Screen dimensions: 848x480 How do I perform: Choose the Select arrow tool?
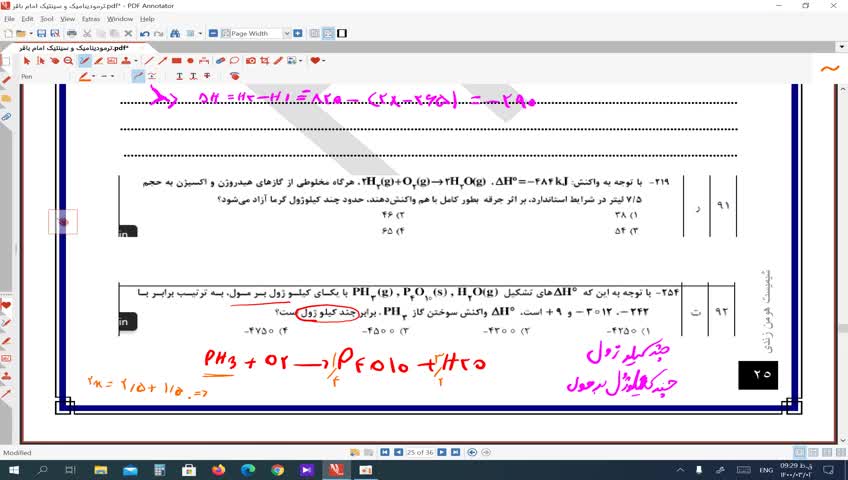point(27,61)
